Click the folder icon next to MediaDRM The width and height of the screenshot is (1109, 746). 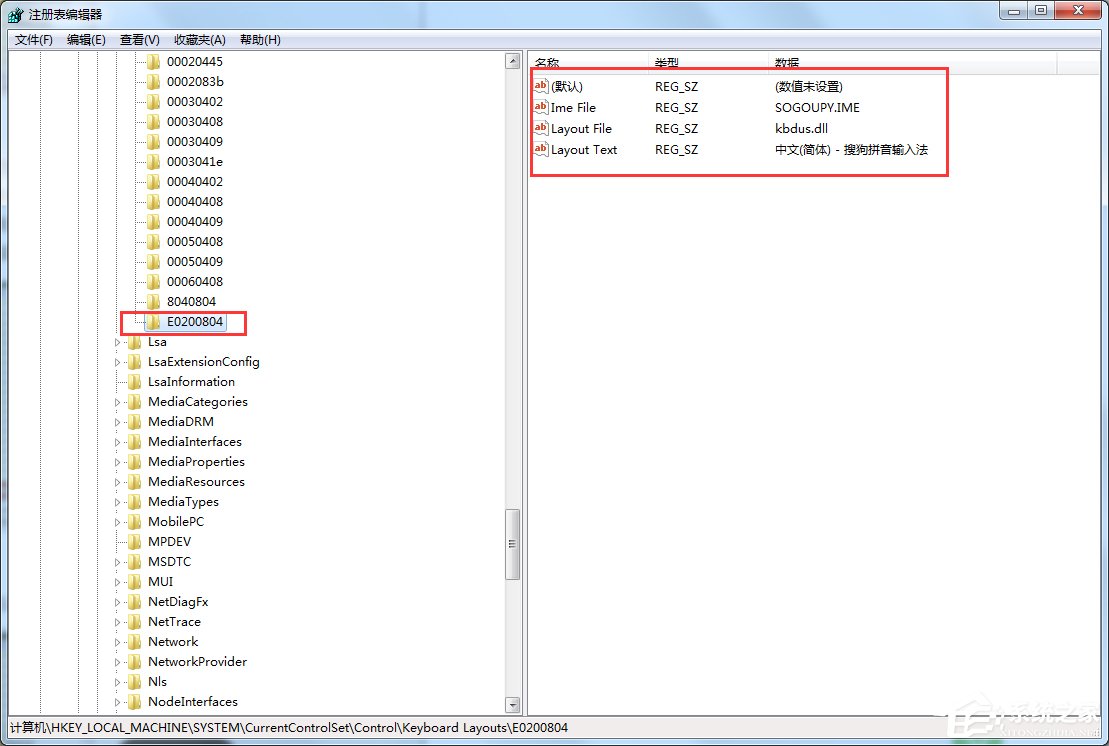tap(135, 421)
